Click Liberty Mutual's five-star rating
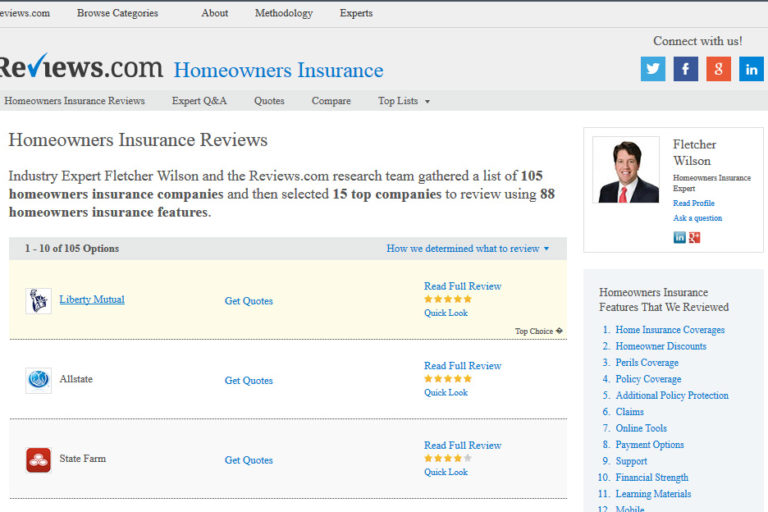This screenshot has width=768, height=512. tap(448, 299)
